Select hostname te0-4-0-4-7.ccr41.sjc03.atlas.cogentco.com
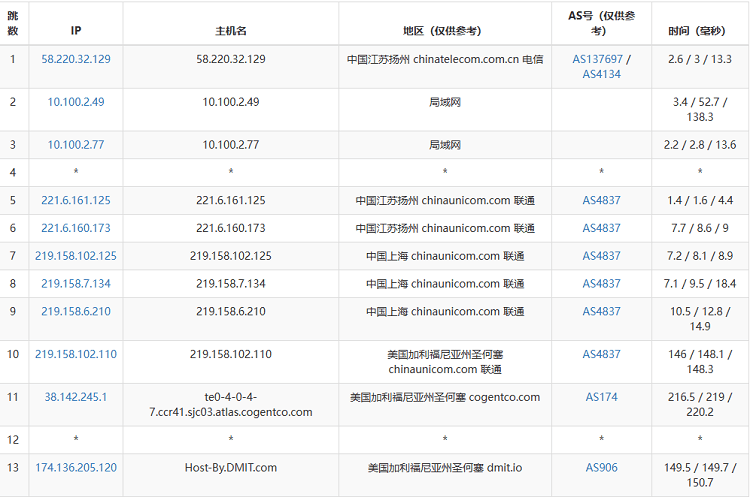The height and width of the screenshot is (497, 750). [231, 405]
